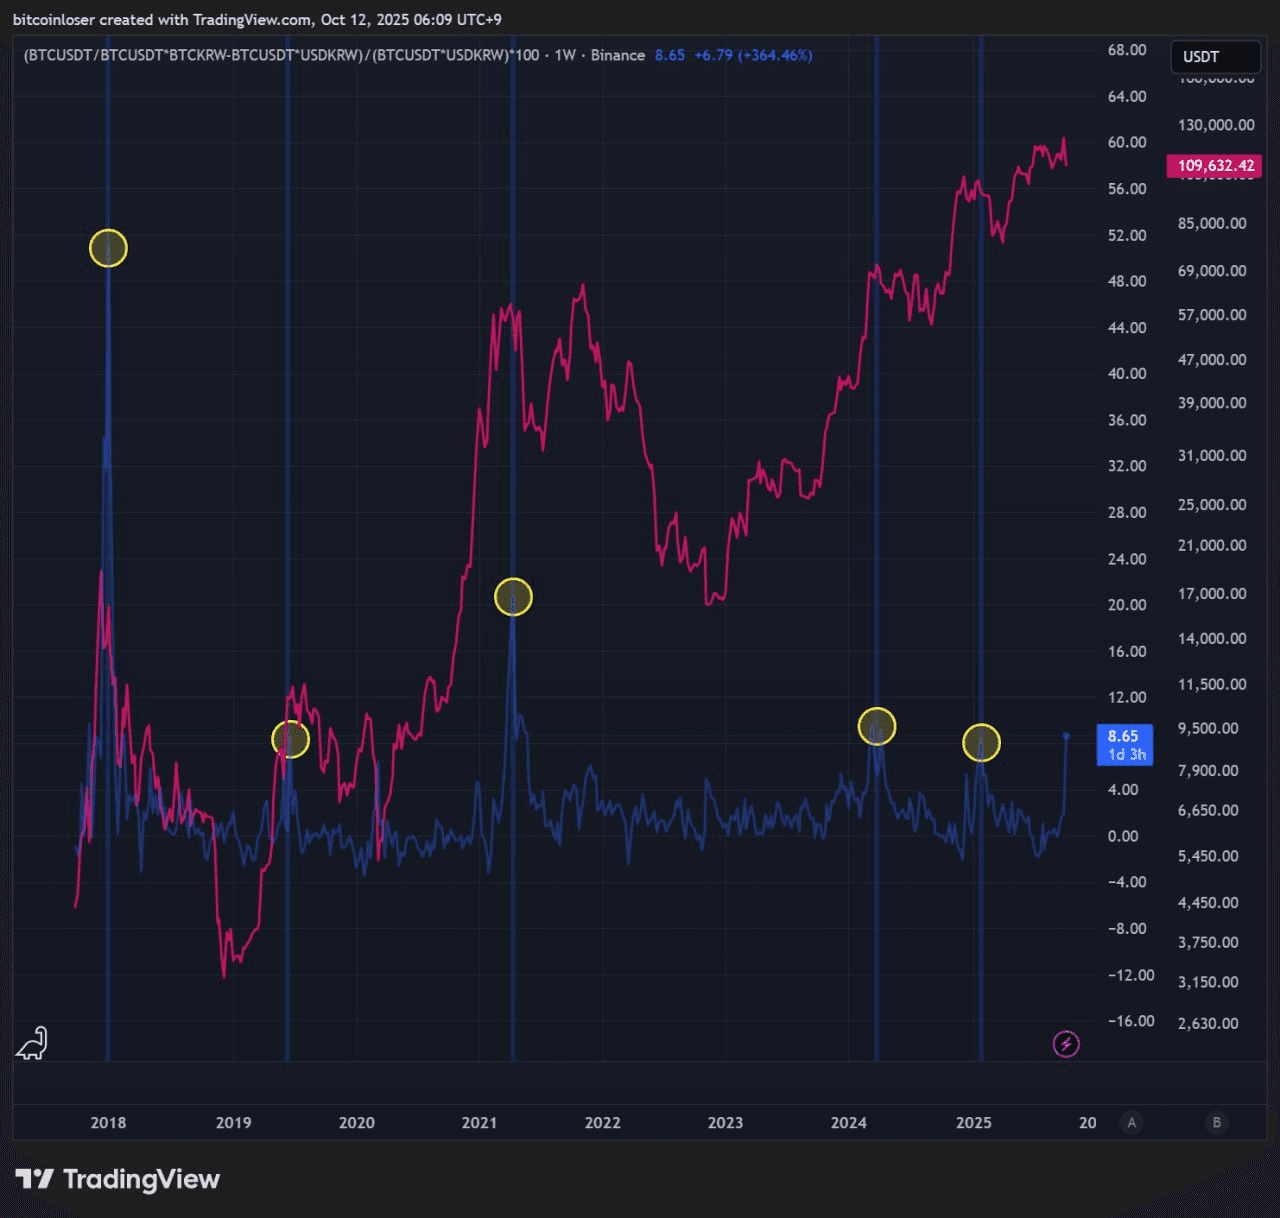The image size is (1280, 1218).
Task: Click the yellow circle marker in mid-2019
Action: 290,739
